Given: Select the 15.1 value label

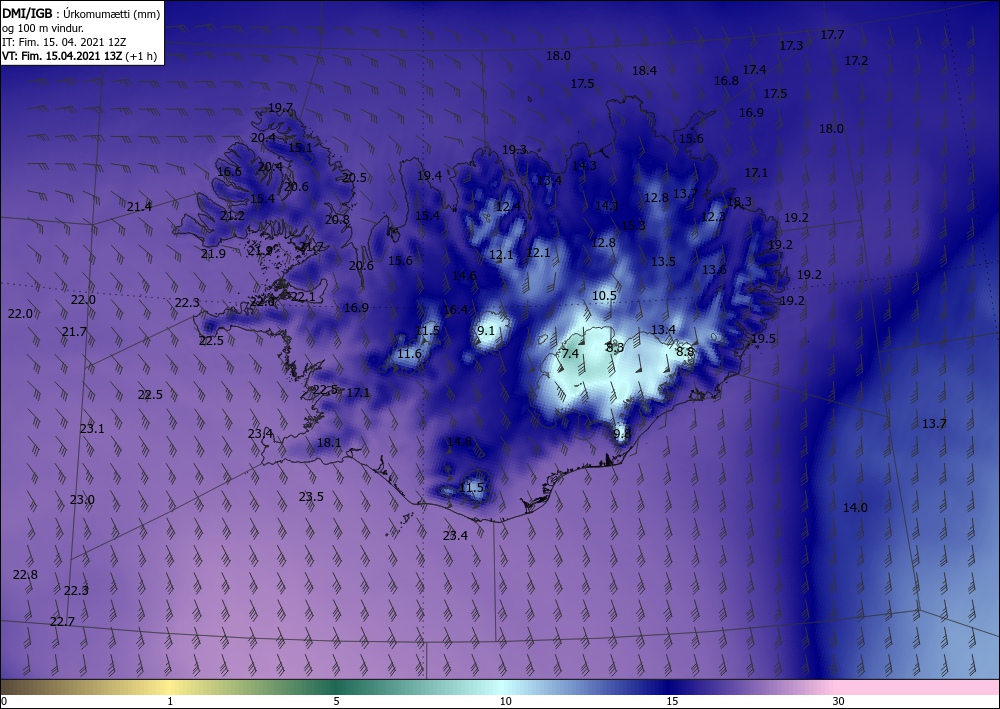Looking at the screenshot, I should (300, 148).
